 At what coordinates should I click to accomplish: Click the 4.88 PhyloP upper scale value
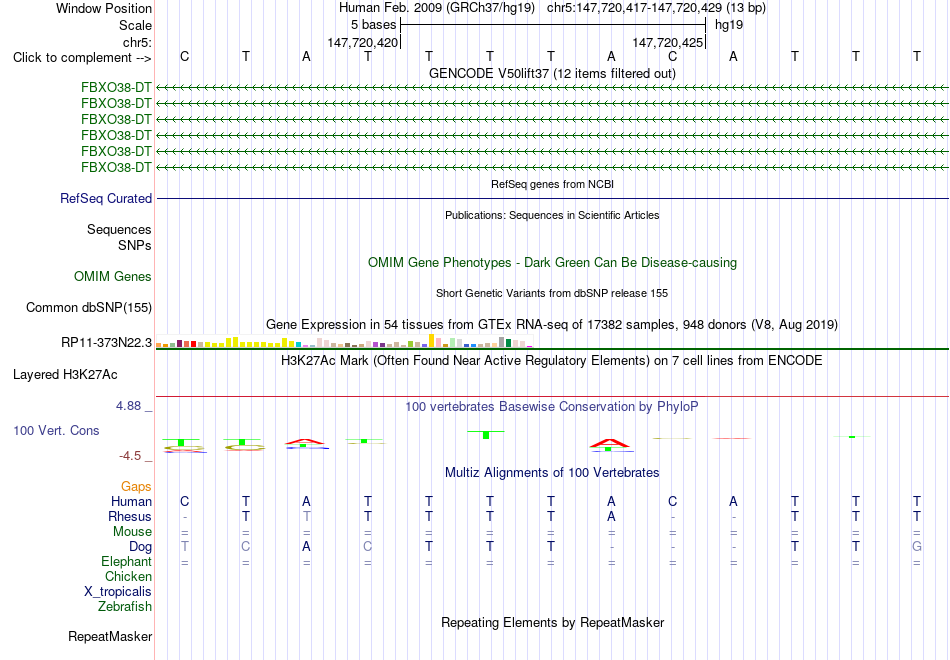pos(128,406)
